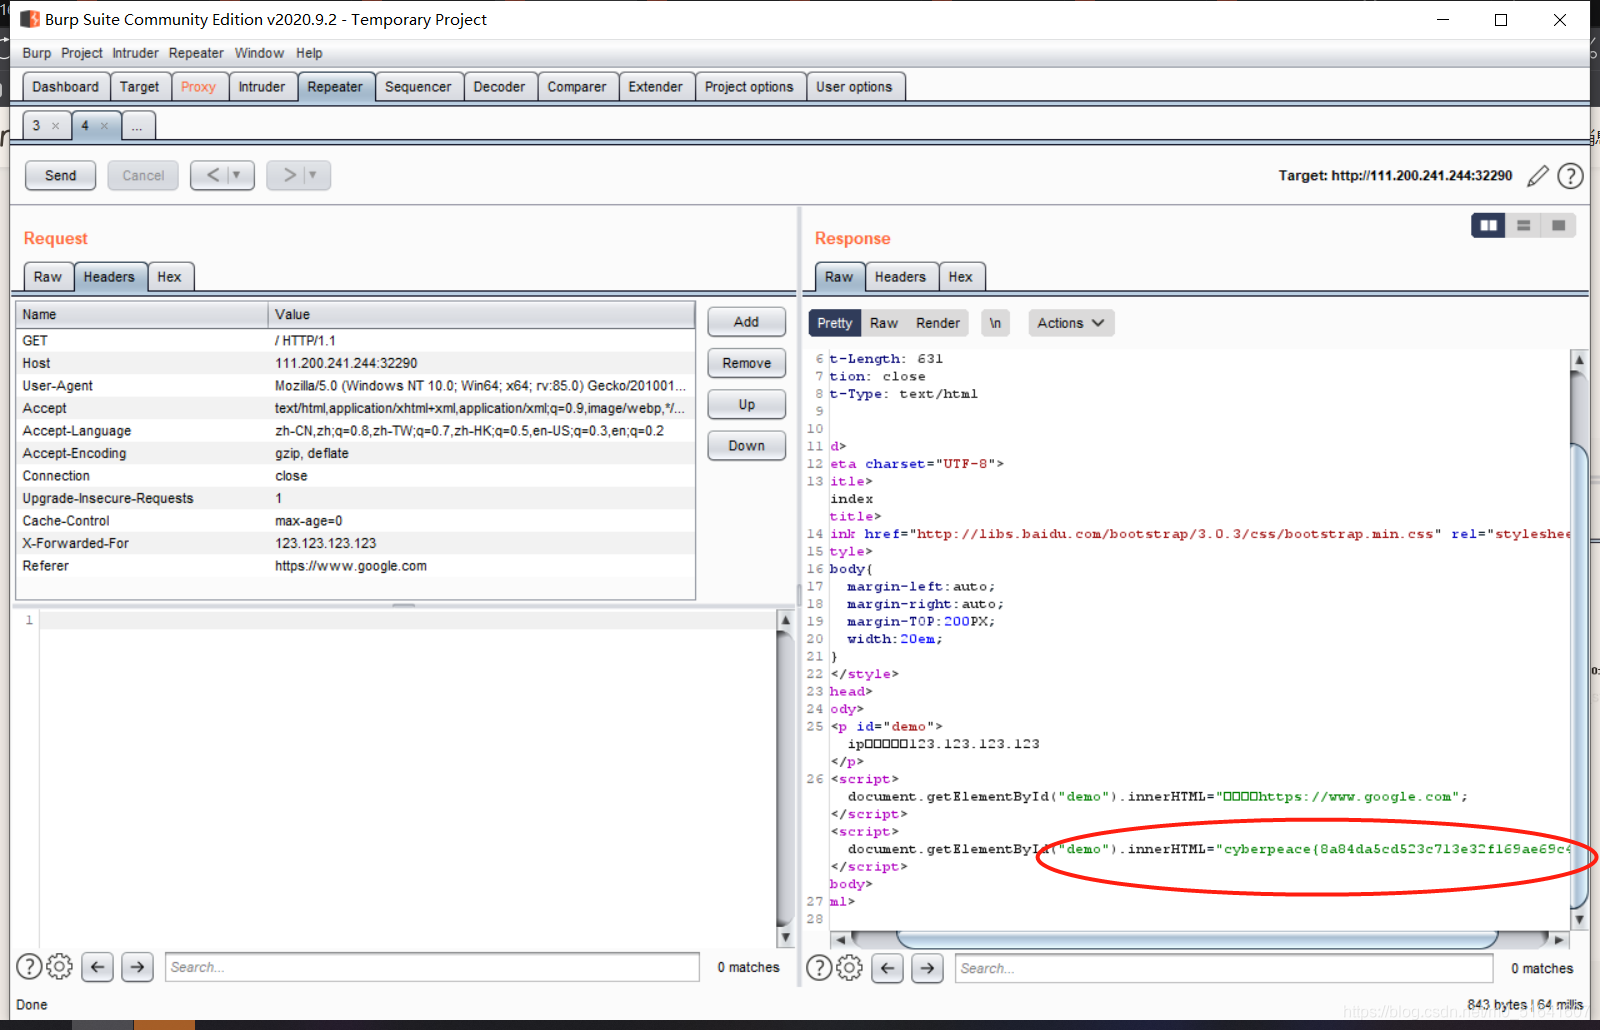Image resolution: width=1600 pixels, height=1030 pixels.
Task: Select the Referer header row
Action: click(x=355, y=566)
